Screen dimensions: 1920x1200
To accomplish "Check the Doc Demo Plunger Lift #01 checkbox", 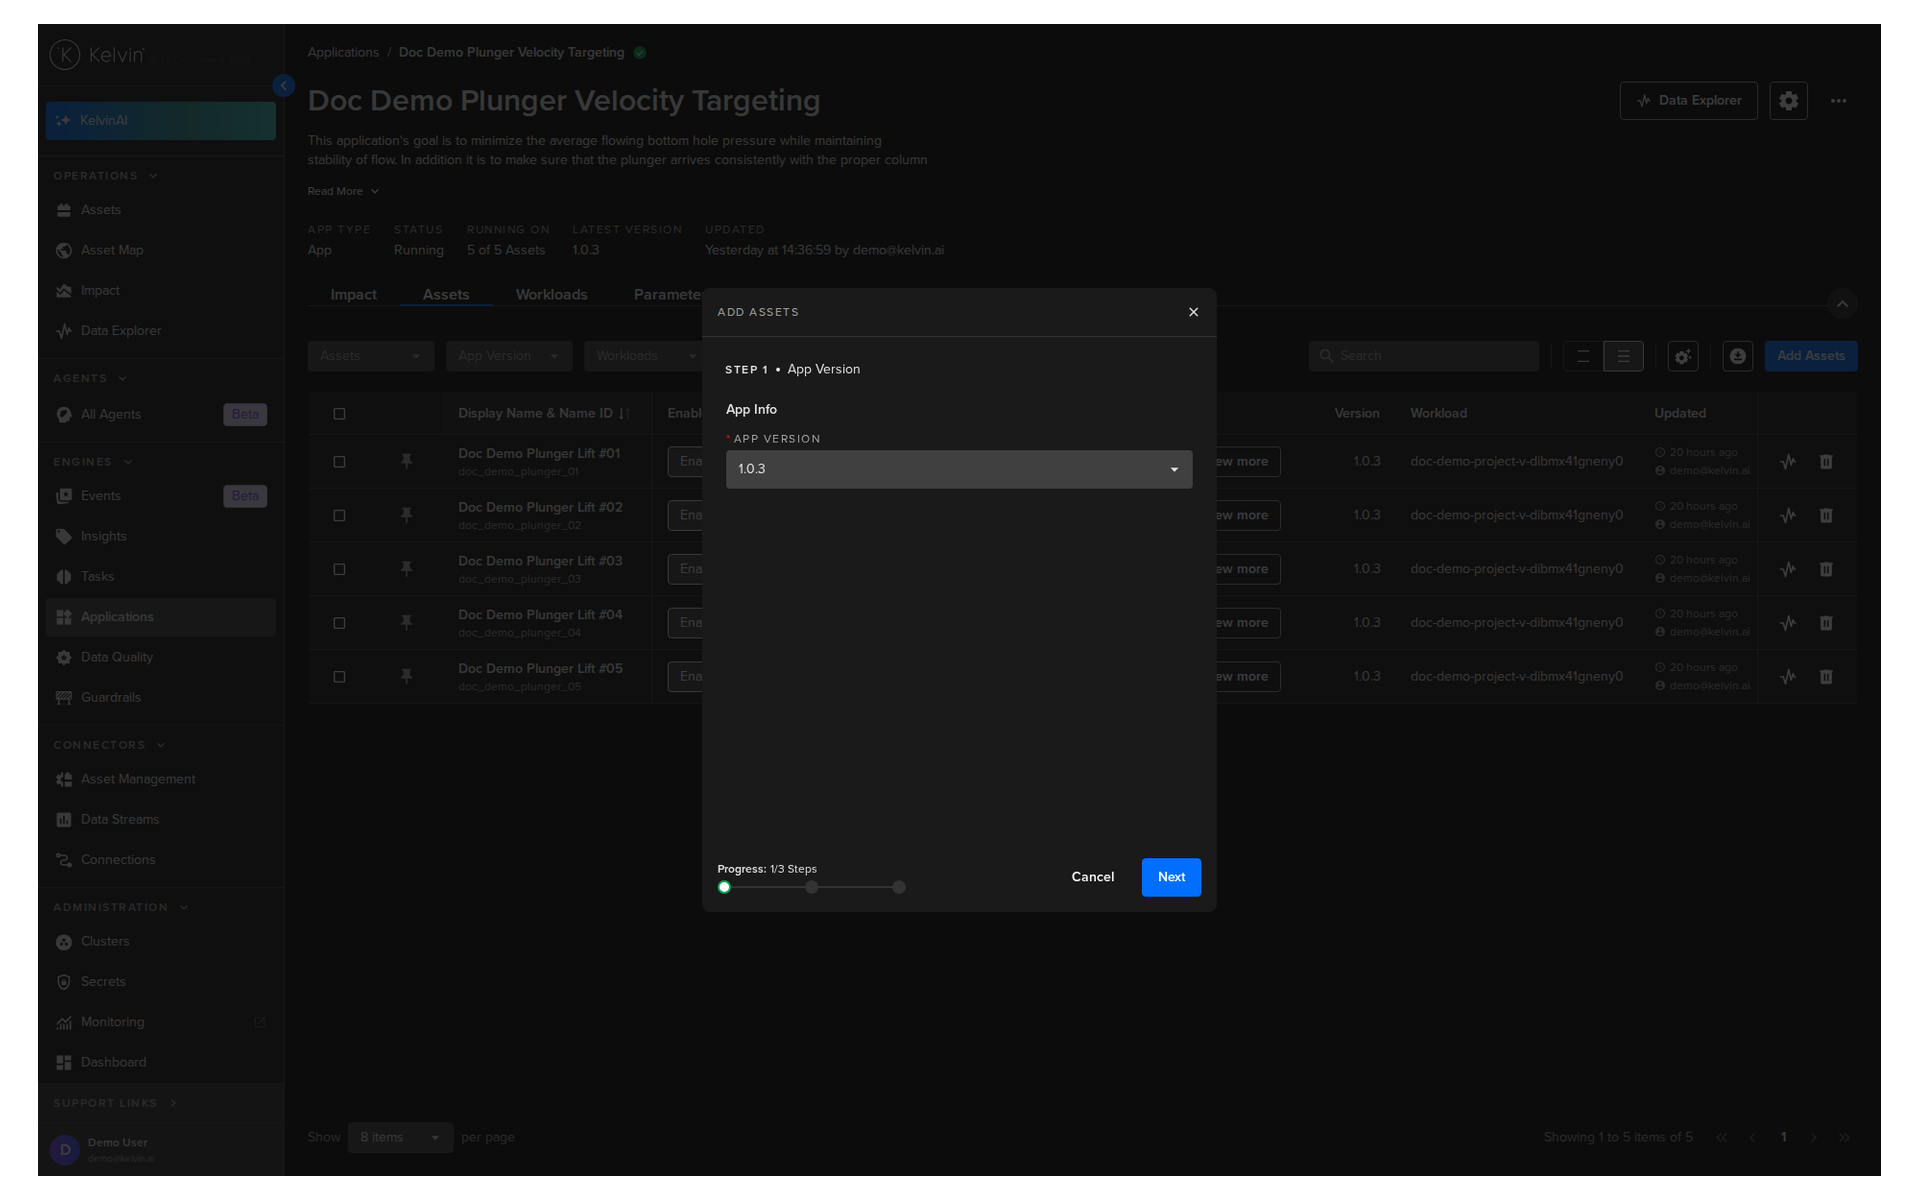I will (339, 462).
